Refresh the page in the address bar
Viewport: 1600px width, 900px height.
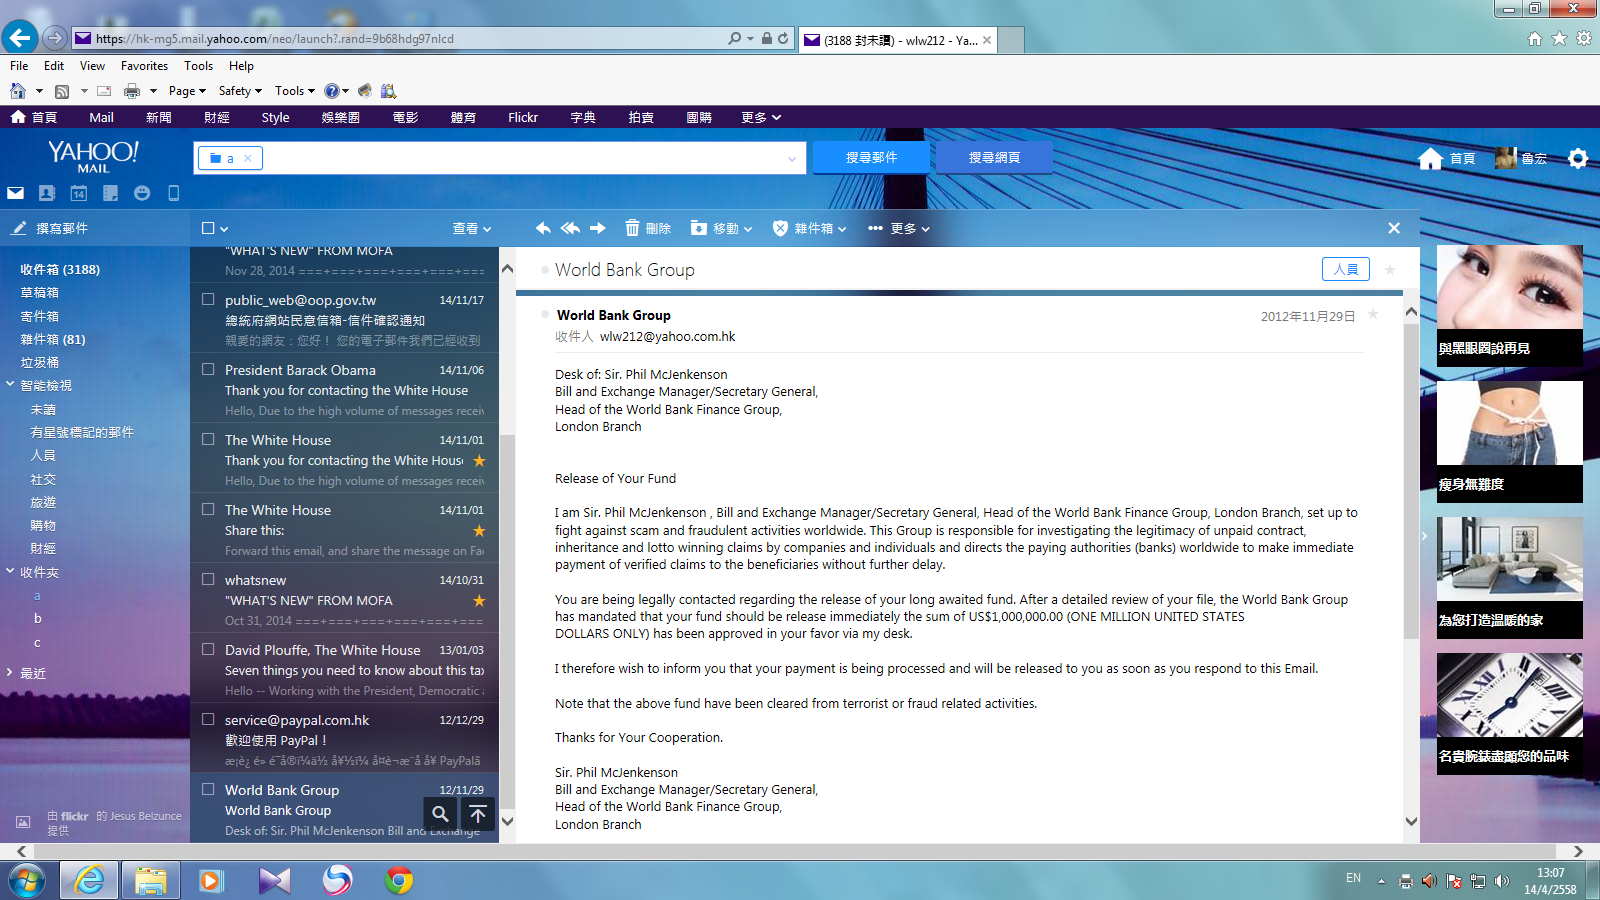click(x=783, y=39)
